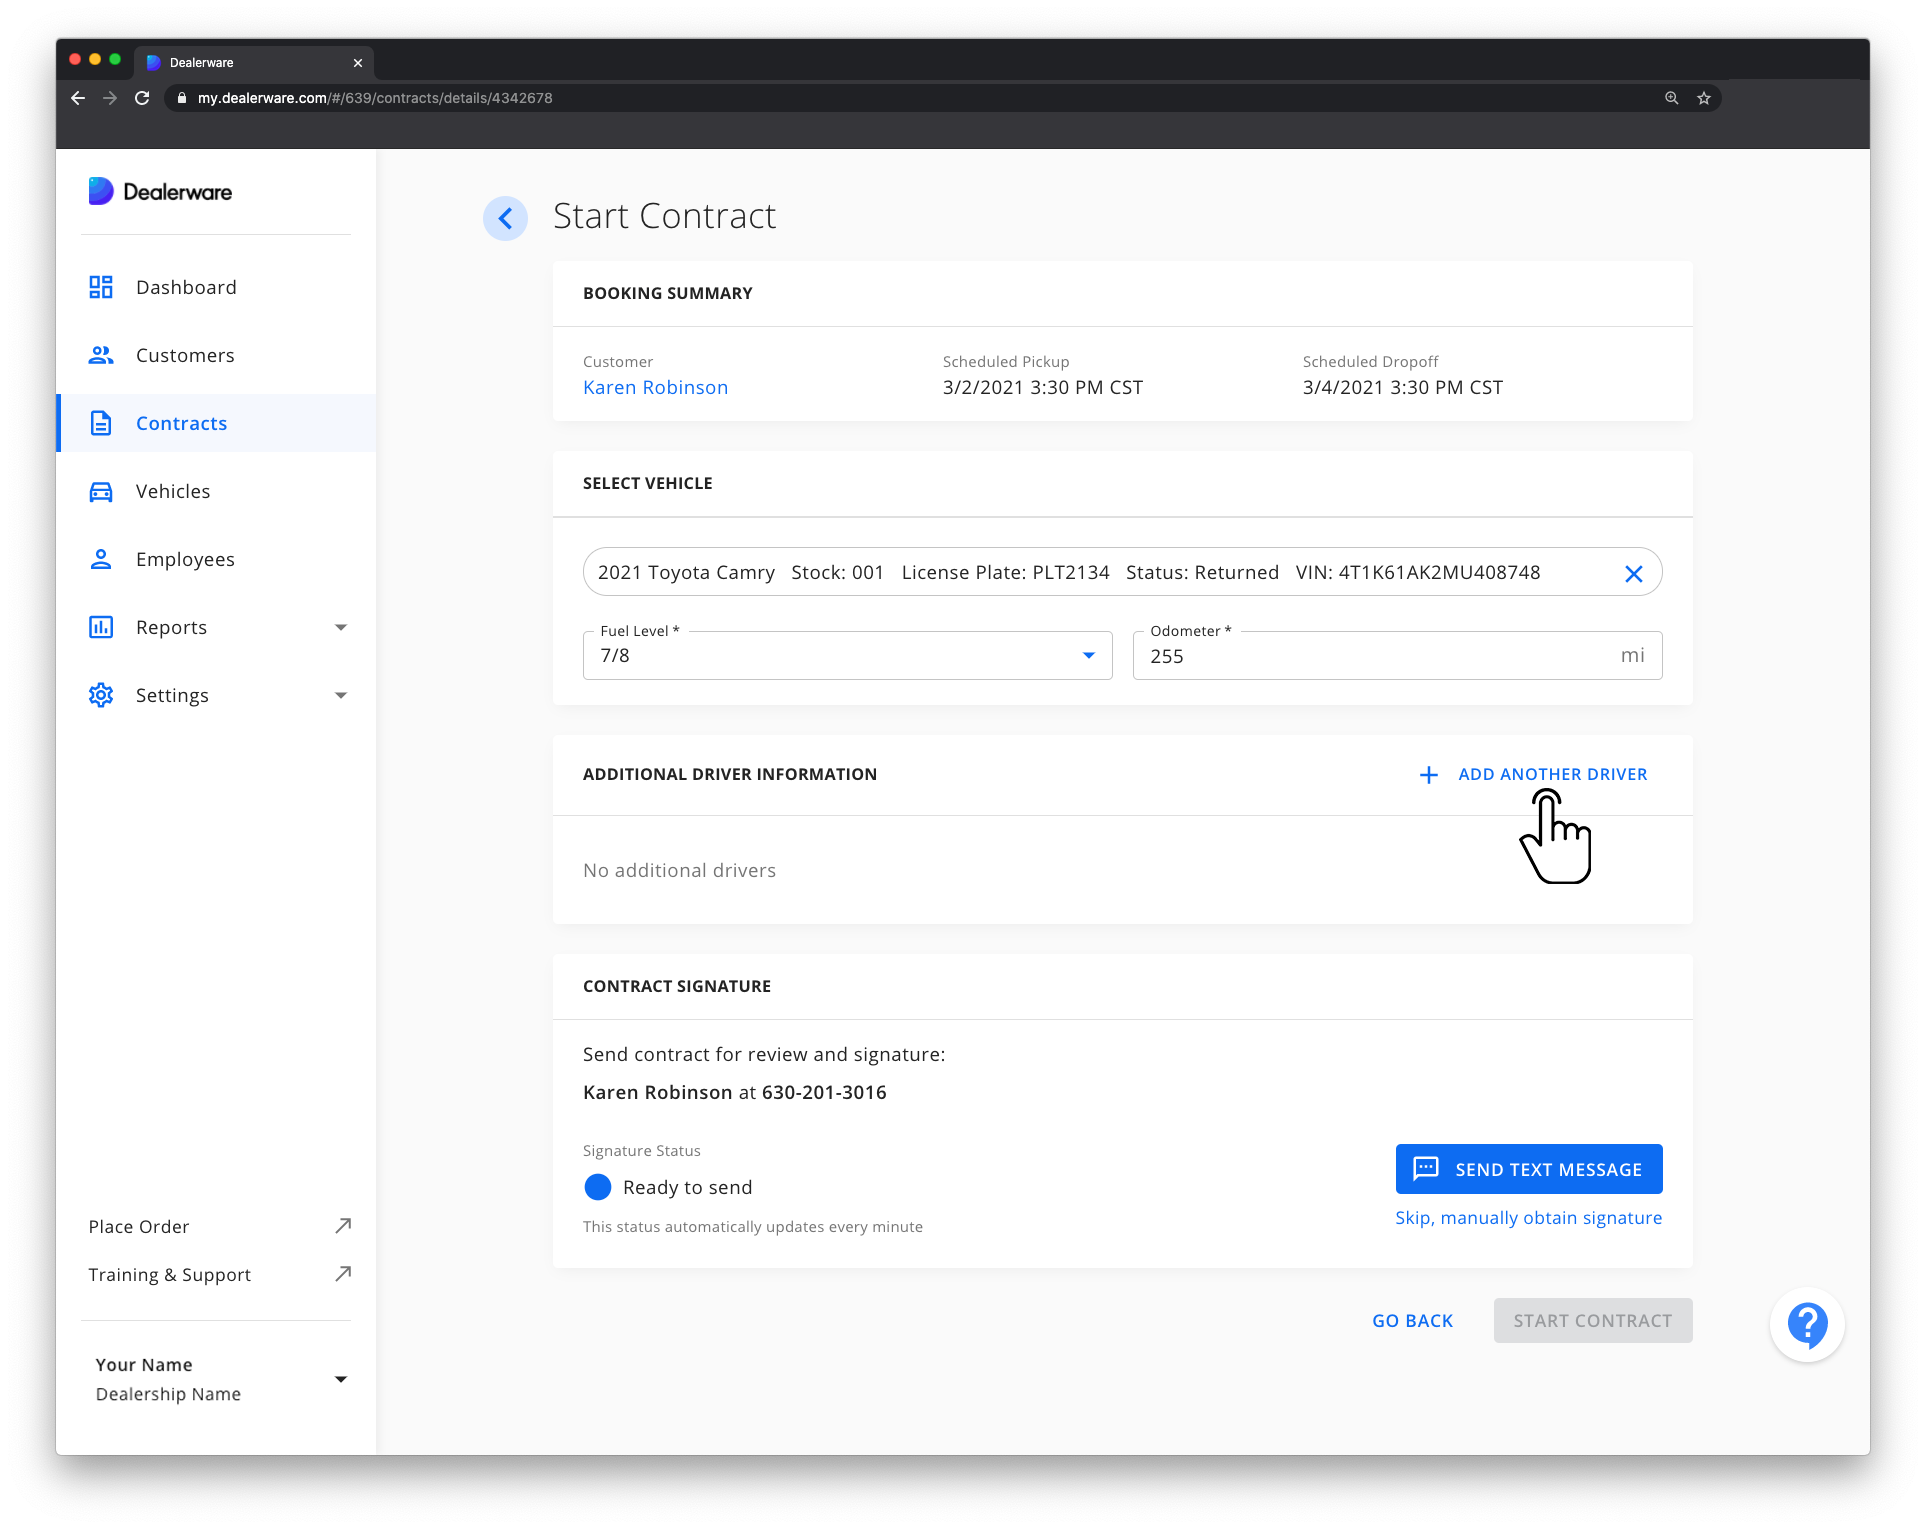Bookmark page with the star icon
Image resolution: width=1926 pixels, height=1529 pixels.
coord(1704,98)
